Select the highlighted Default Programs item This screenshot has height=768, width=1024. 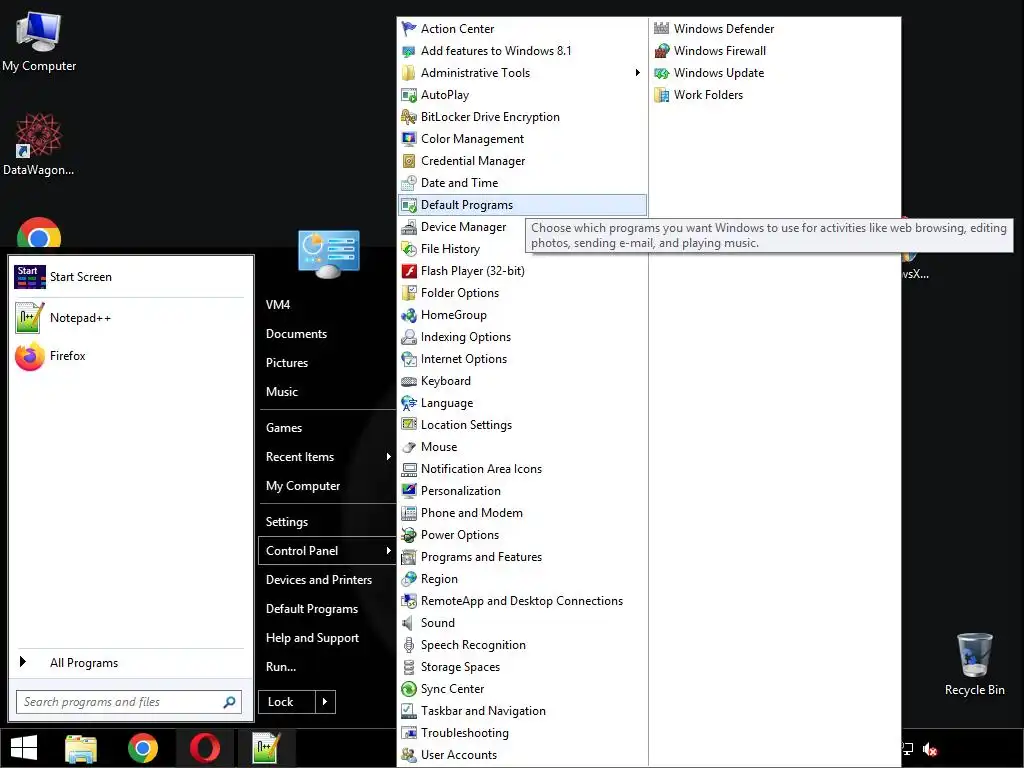pyautogui.click(x=522, y=205)
